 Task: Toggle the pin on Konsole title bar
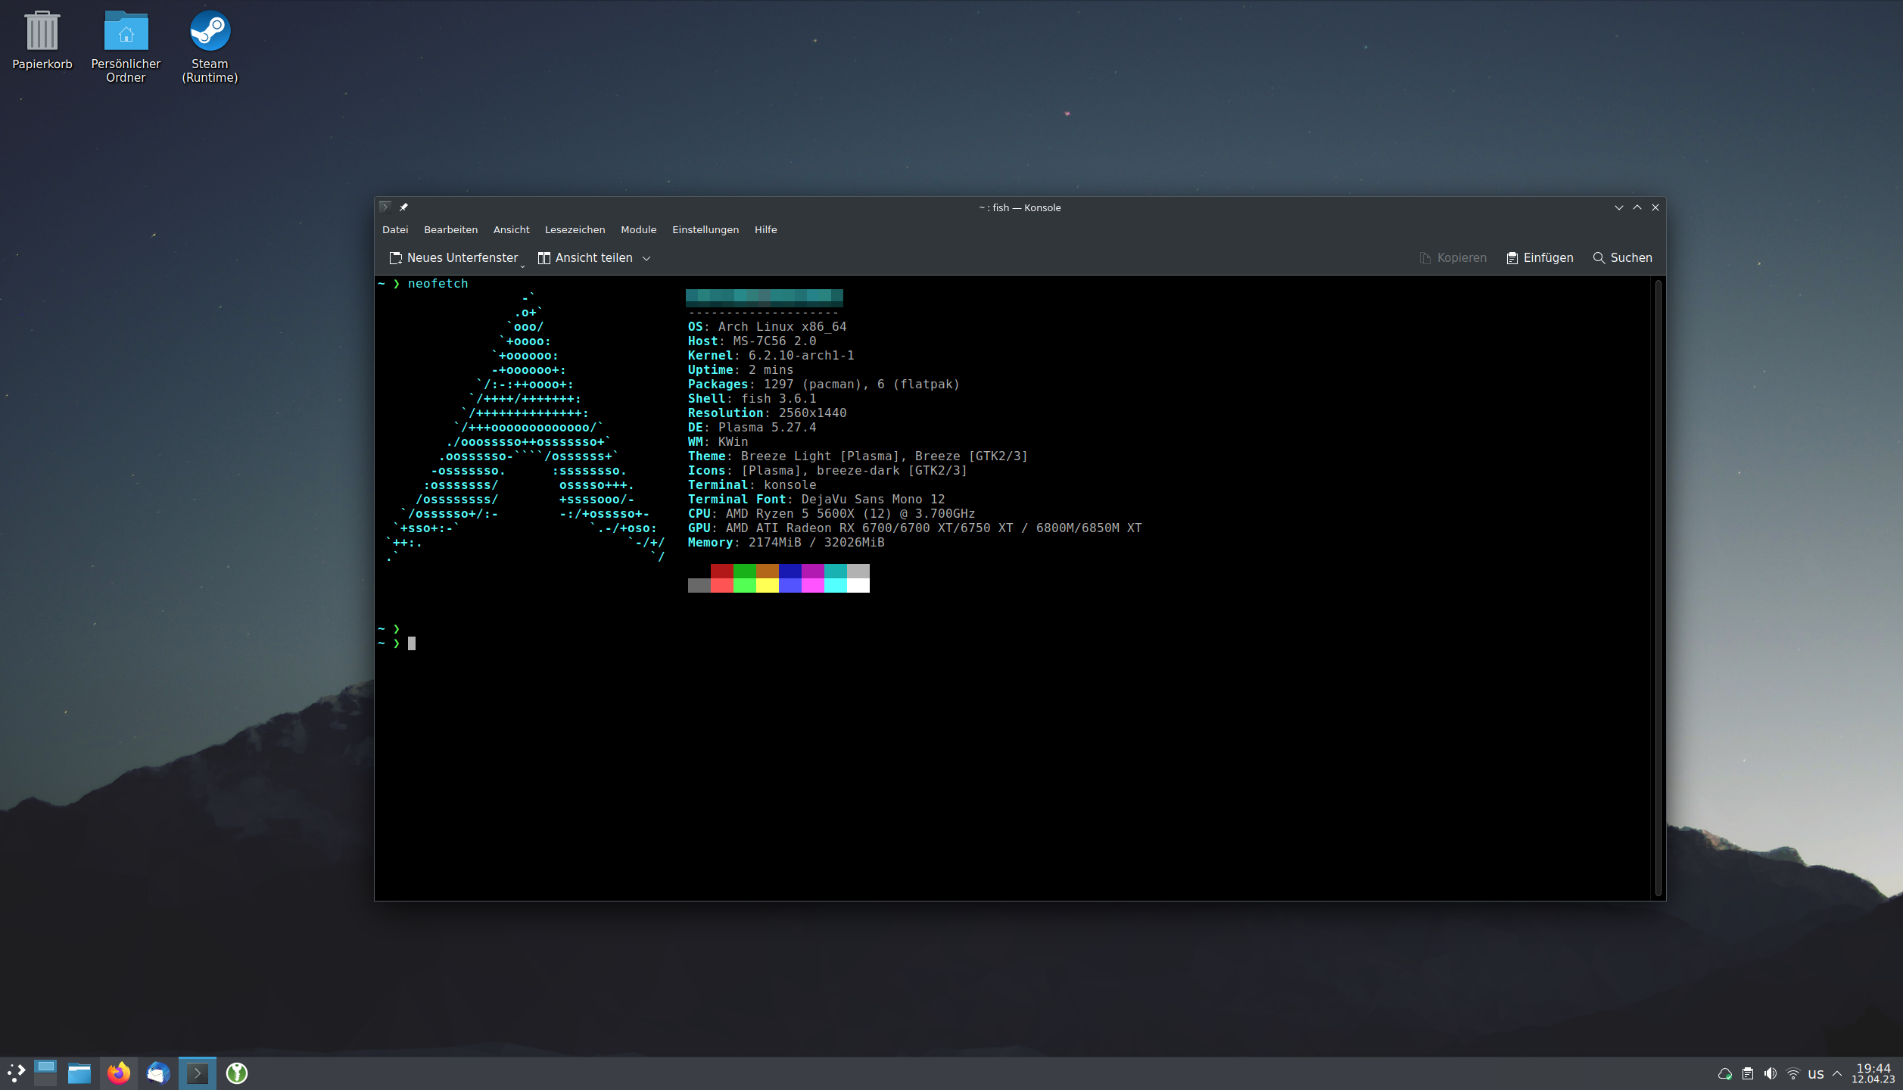pyautogui.click(x=404, y=207)
